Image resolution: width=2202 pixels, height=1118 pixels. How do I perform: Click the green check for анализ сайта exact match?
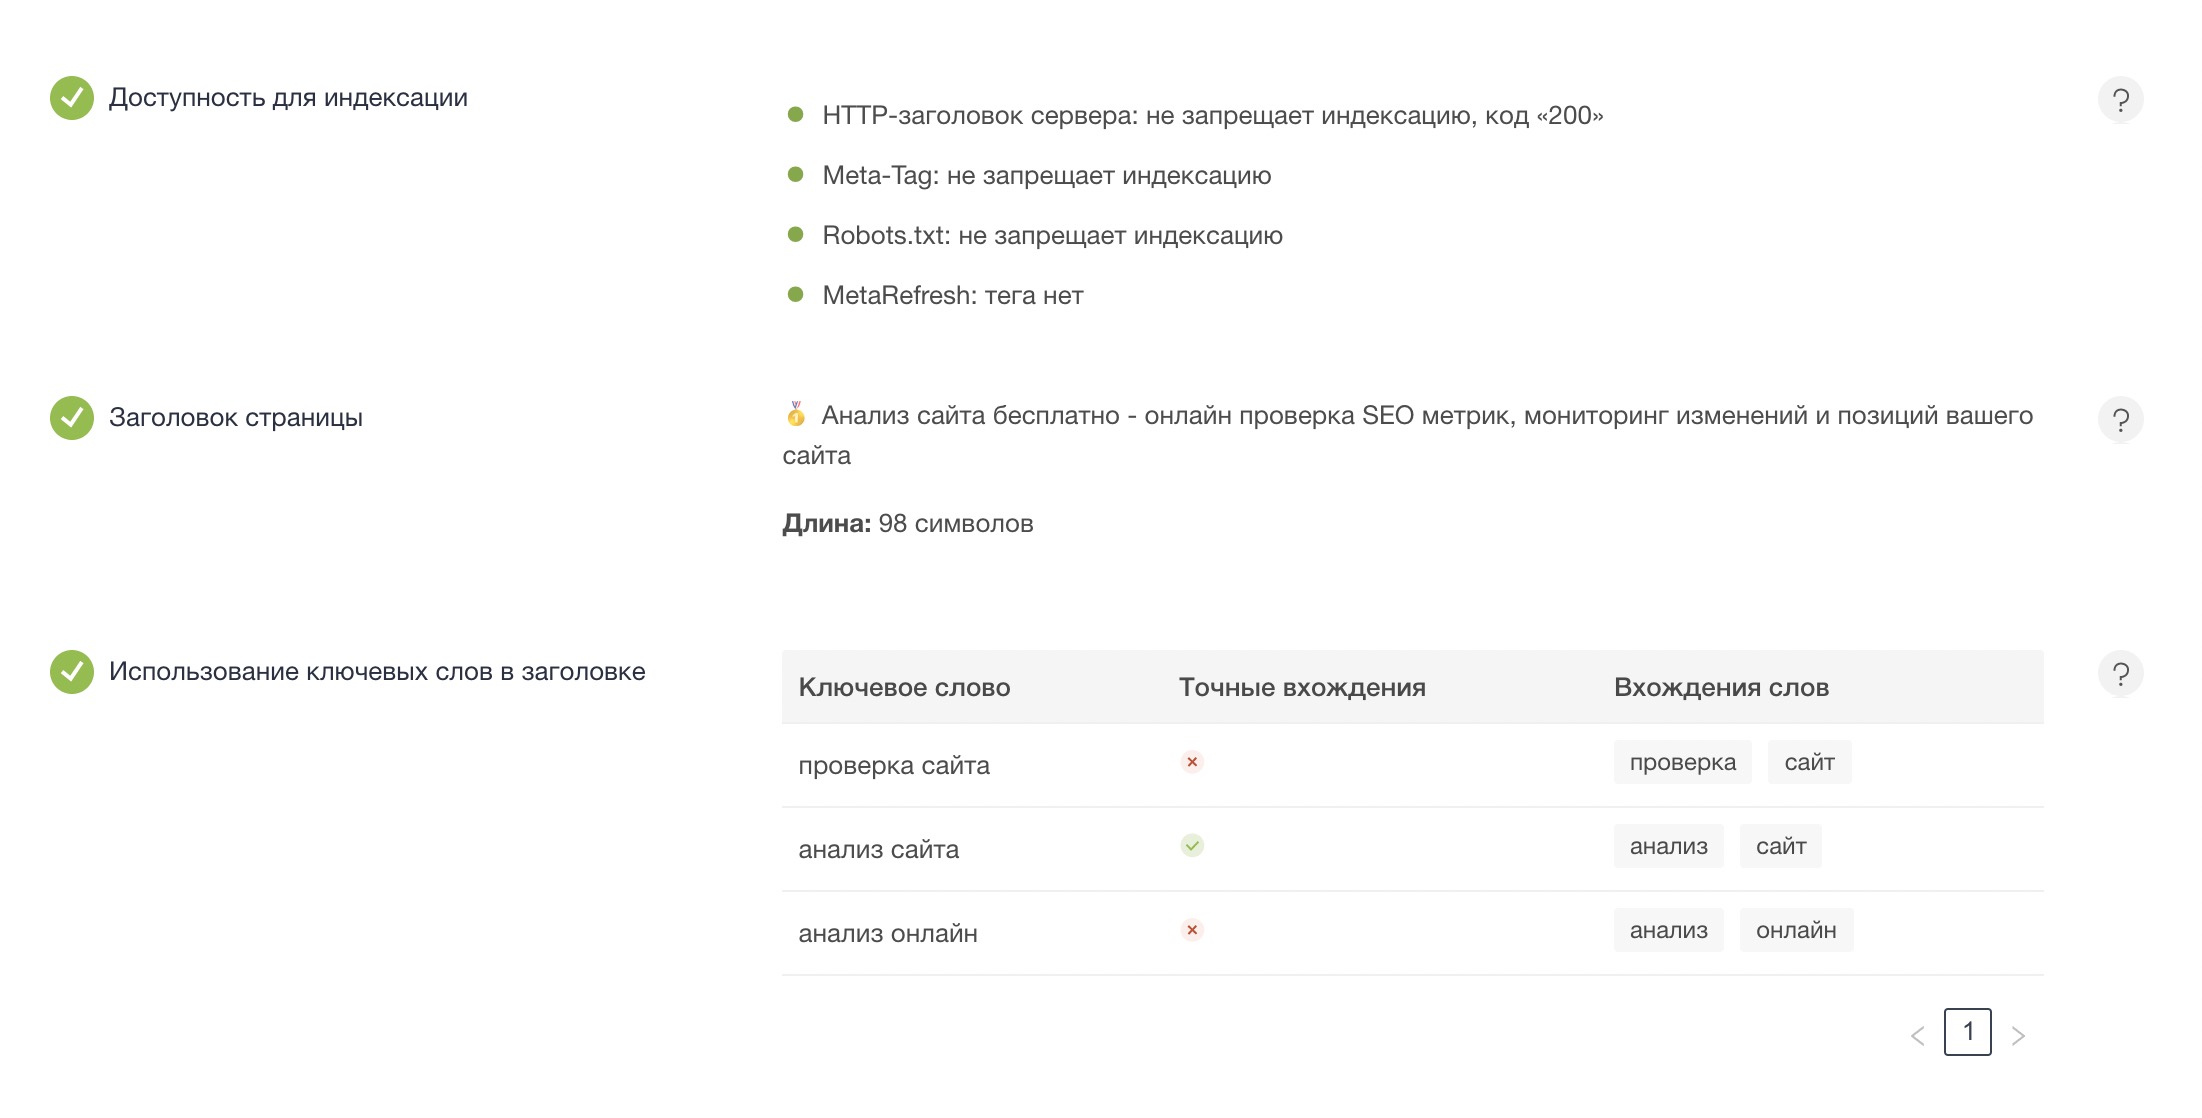point(1191,846)
